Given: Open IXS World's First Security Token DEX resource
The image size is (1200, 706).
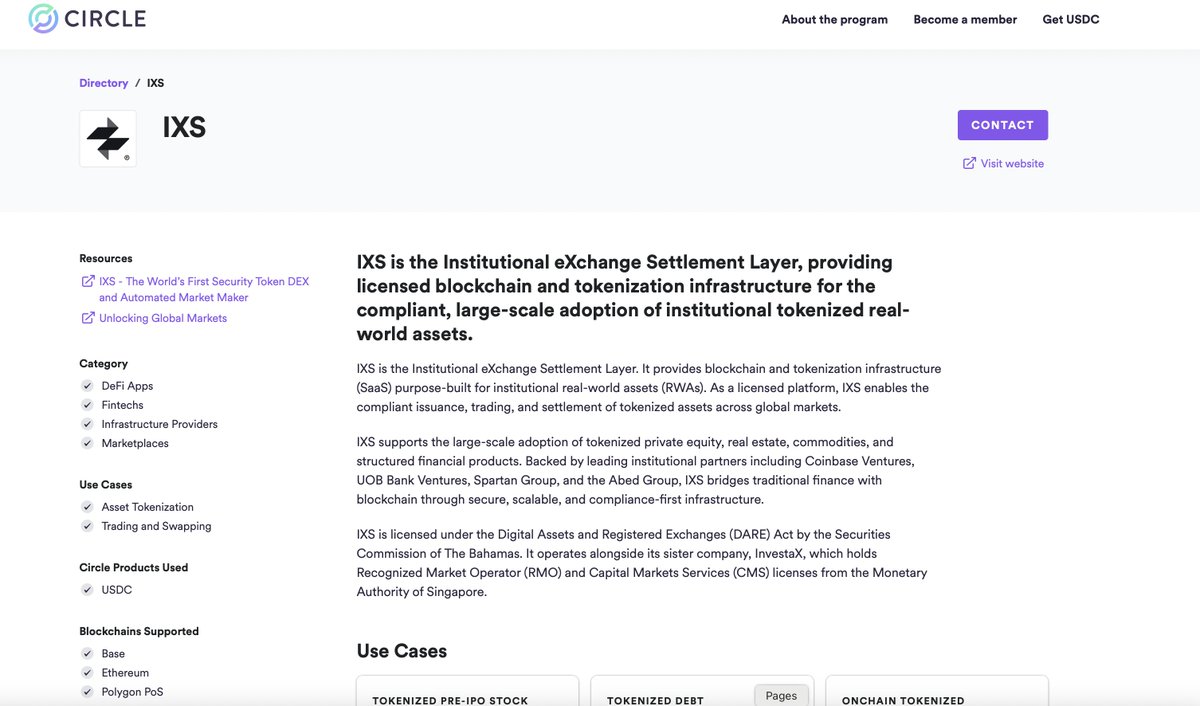Looking at the screenshot, I should [204, 289].
